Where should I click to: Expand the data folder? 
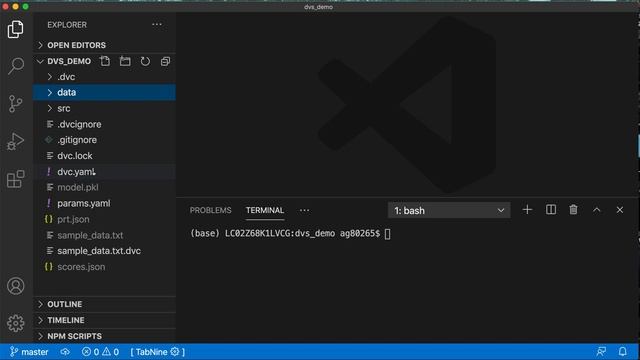104,92
